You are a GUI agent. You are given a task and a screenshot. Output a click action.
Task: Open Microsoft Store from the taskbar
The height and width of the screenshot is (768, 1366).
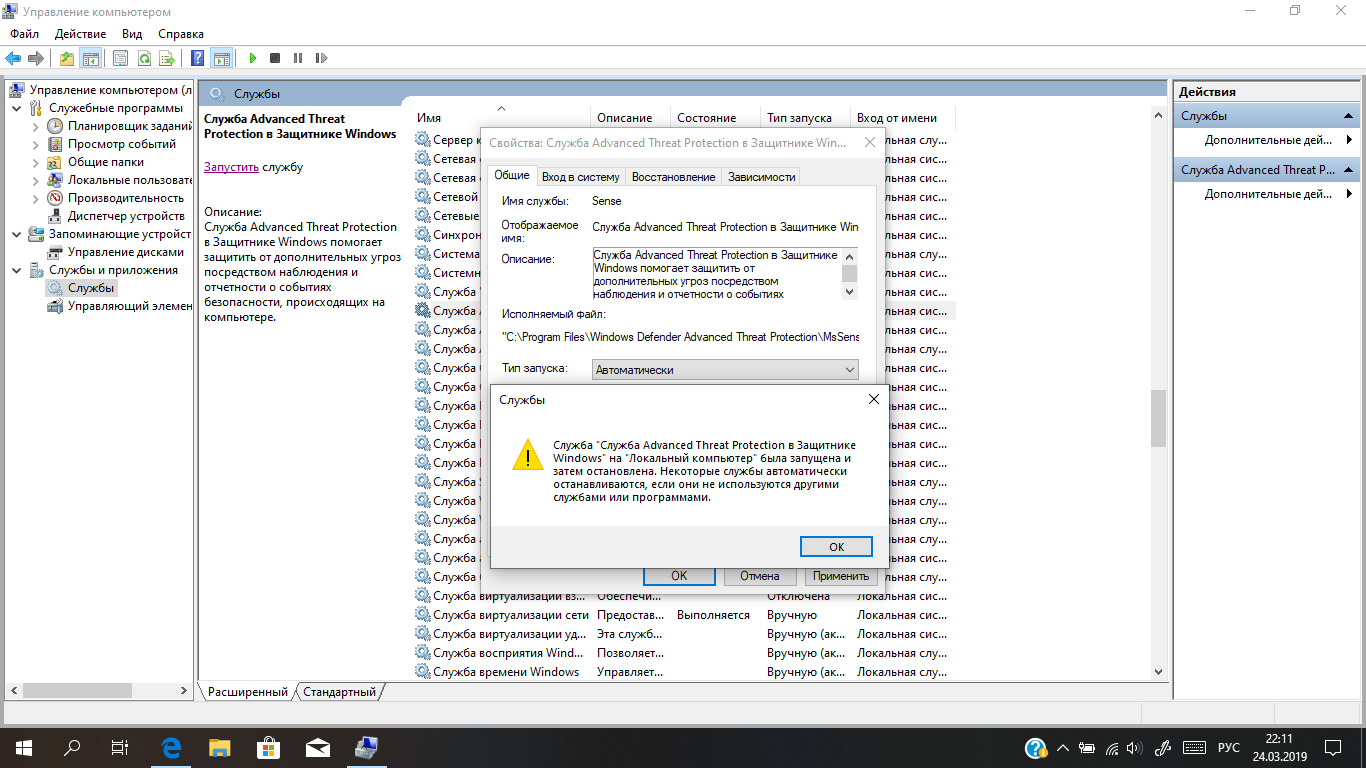pyautogui.click(x=268, y=747)
